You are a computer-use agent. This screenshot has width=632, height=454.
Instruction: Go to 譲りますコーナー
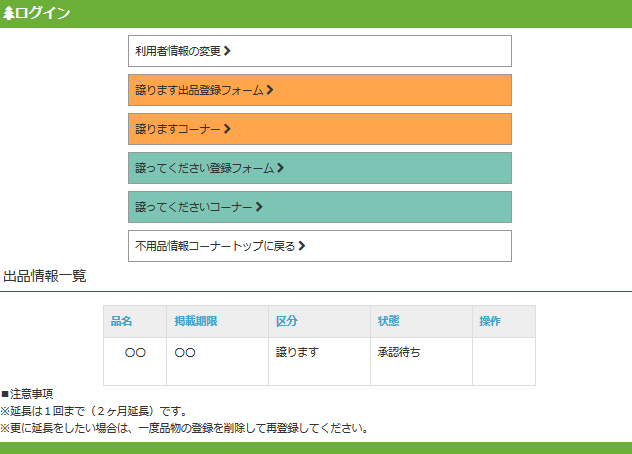(178, 129)
